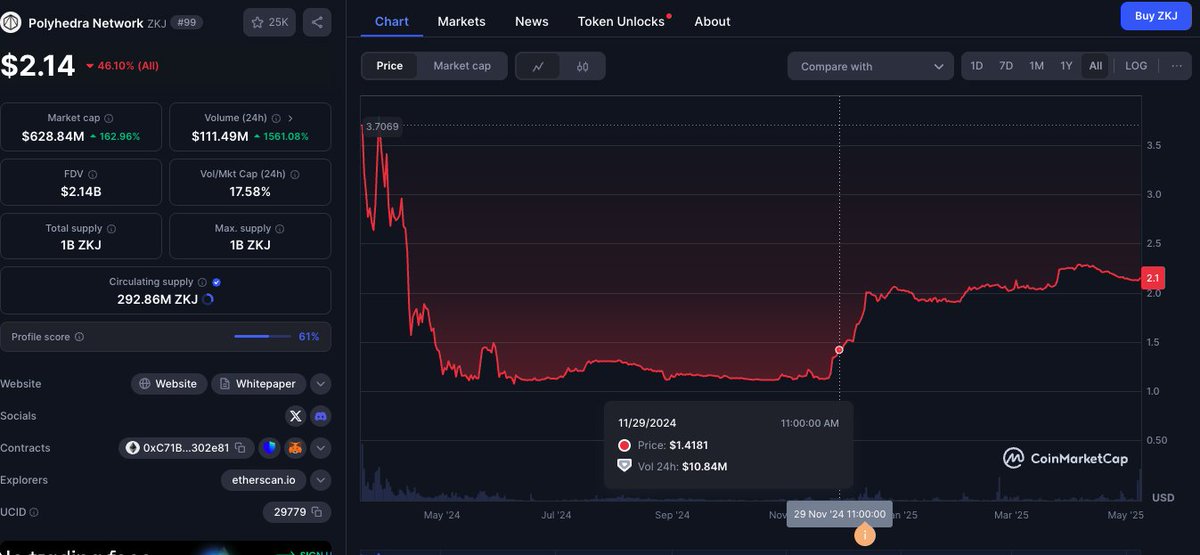The height and width of the screenshot is (555, 1200).
Task: Switch to line chart view icon
Action: pyautogui.click(x=538, y=66)
